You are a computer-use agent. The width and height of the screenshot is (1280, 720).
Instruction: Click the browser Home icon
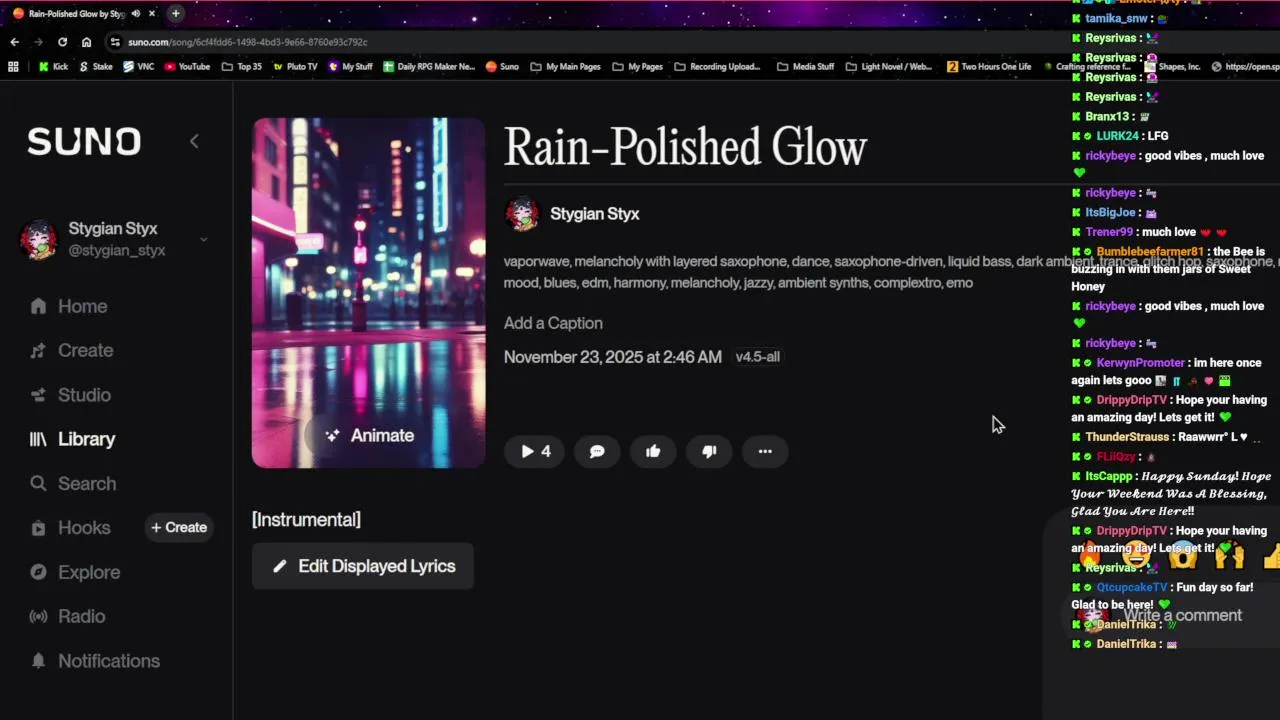[86, 42]
